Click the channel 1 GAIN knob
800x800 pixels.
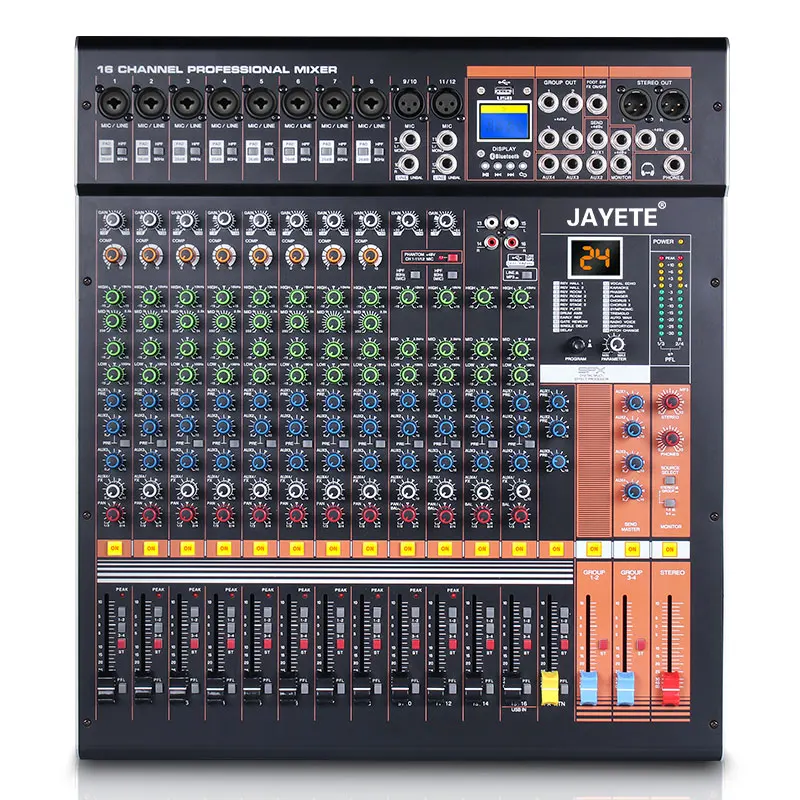click(x=113, y=221)
